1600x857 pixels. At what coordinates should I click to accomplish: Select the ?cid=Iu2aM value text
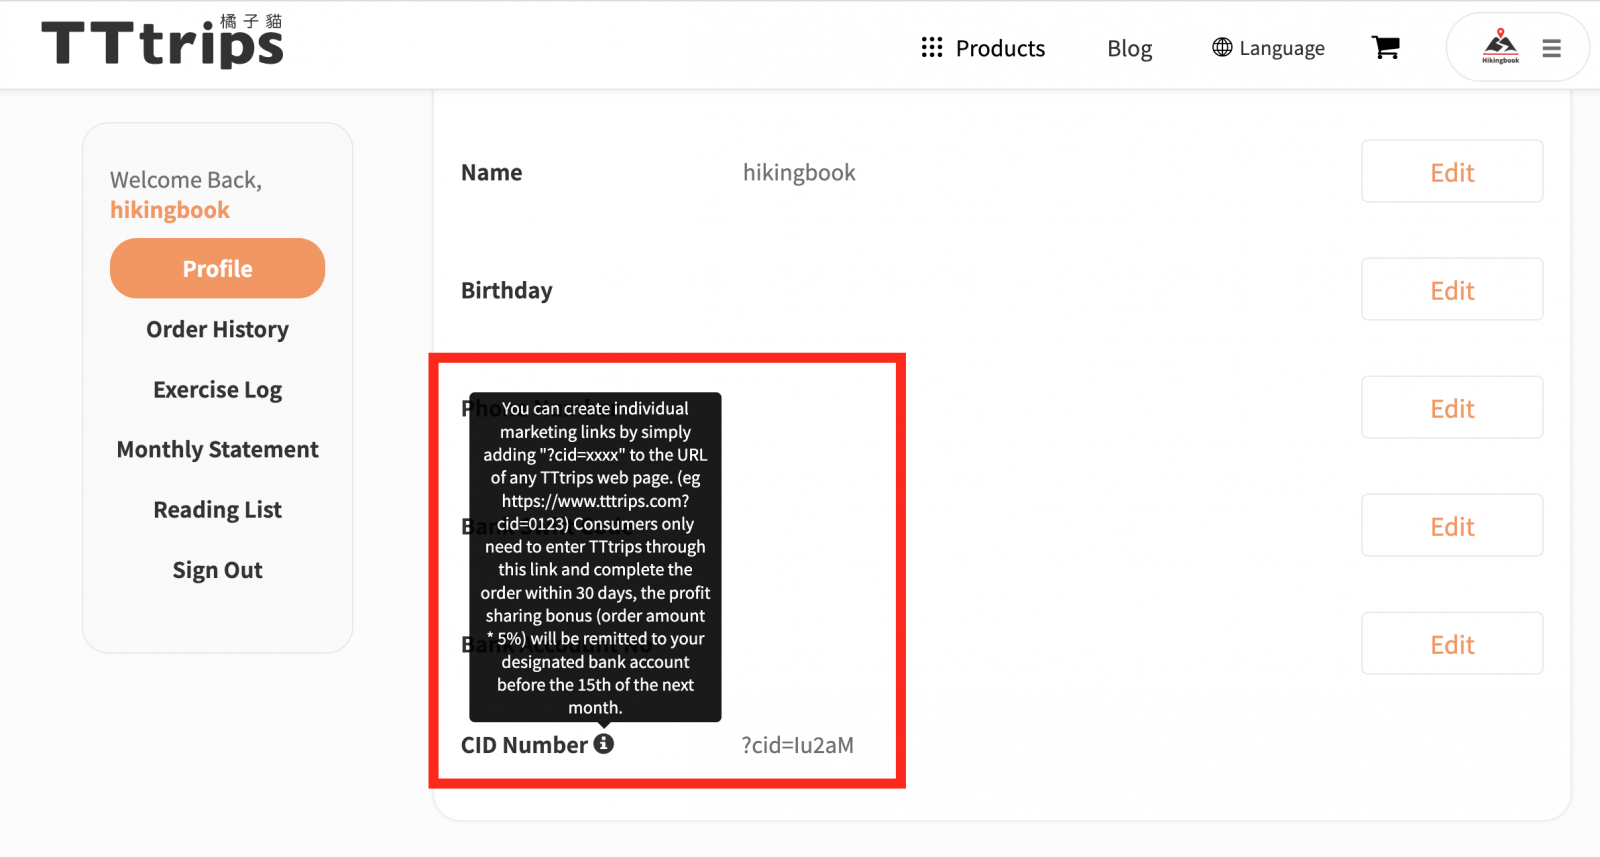point(797,745)
